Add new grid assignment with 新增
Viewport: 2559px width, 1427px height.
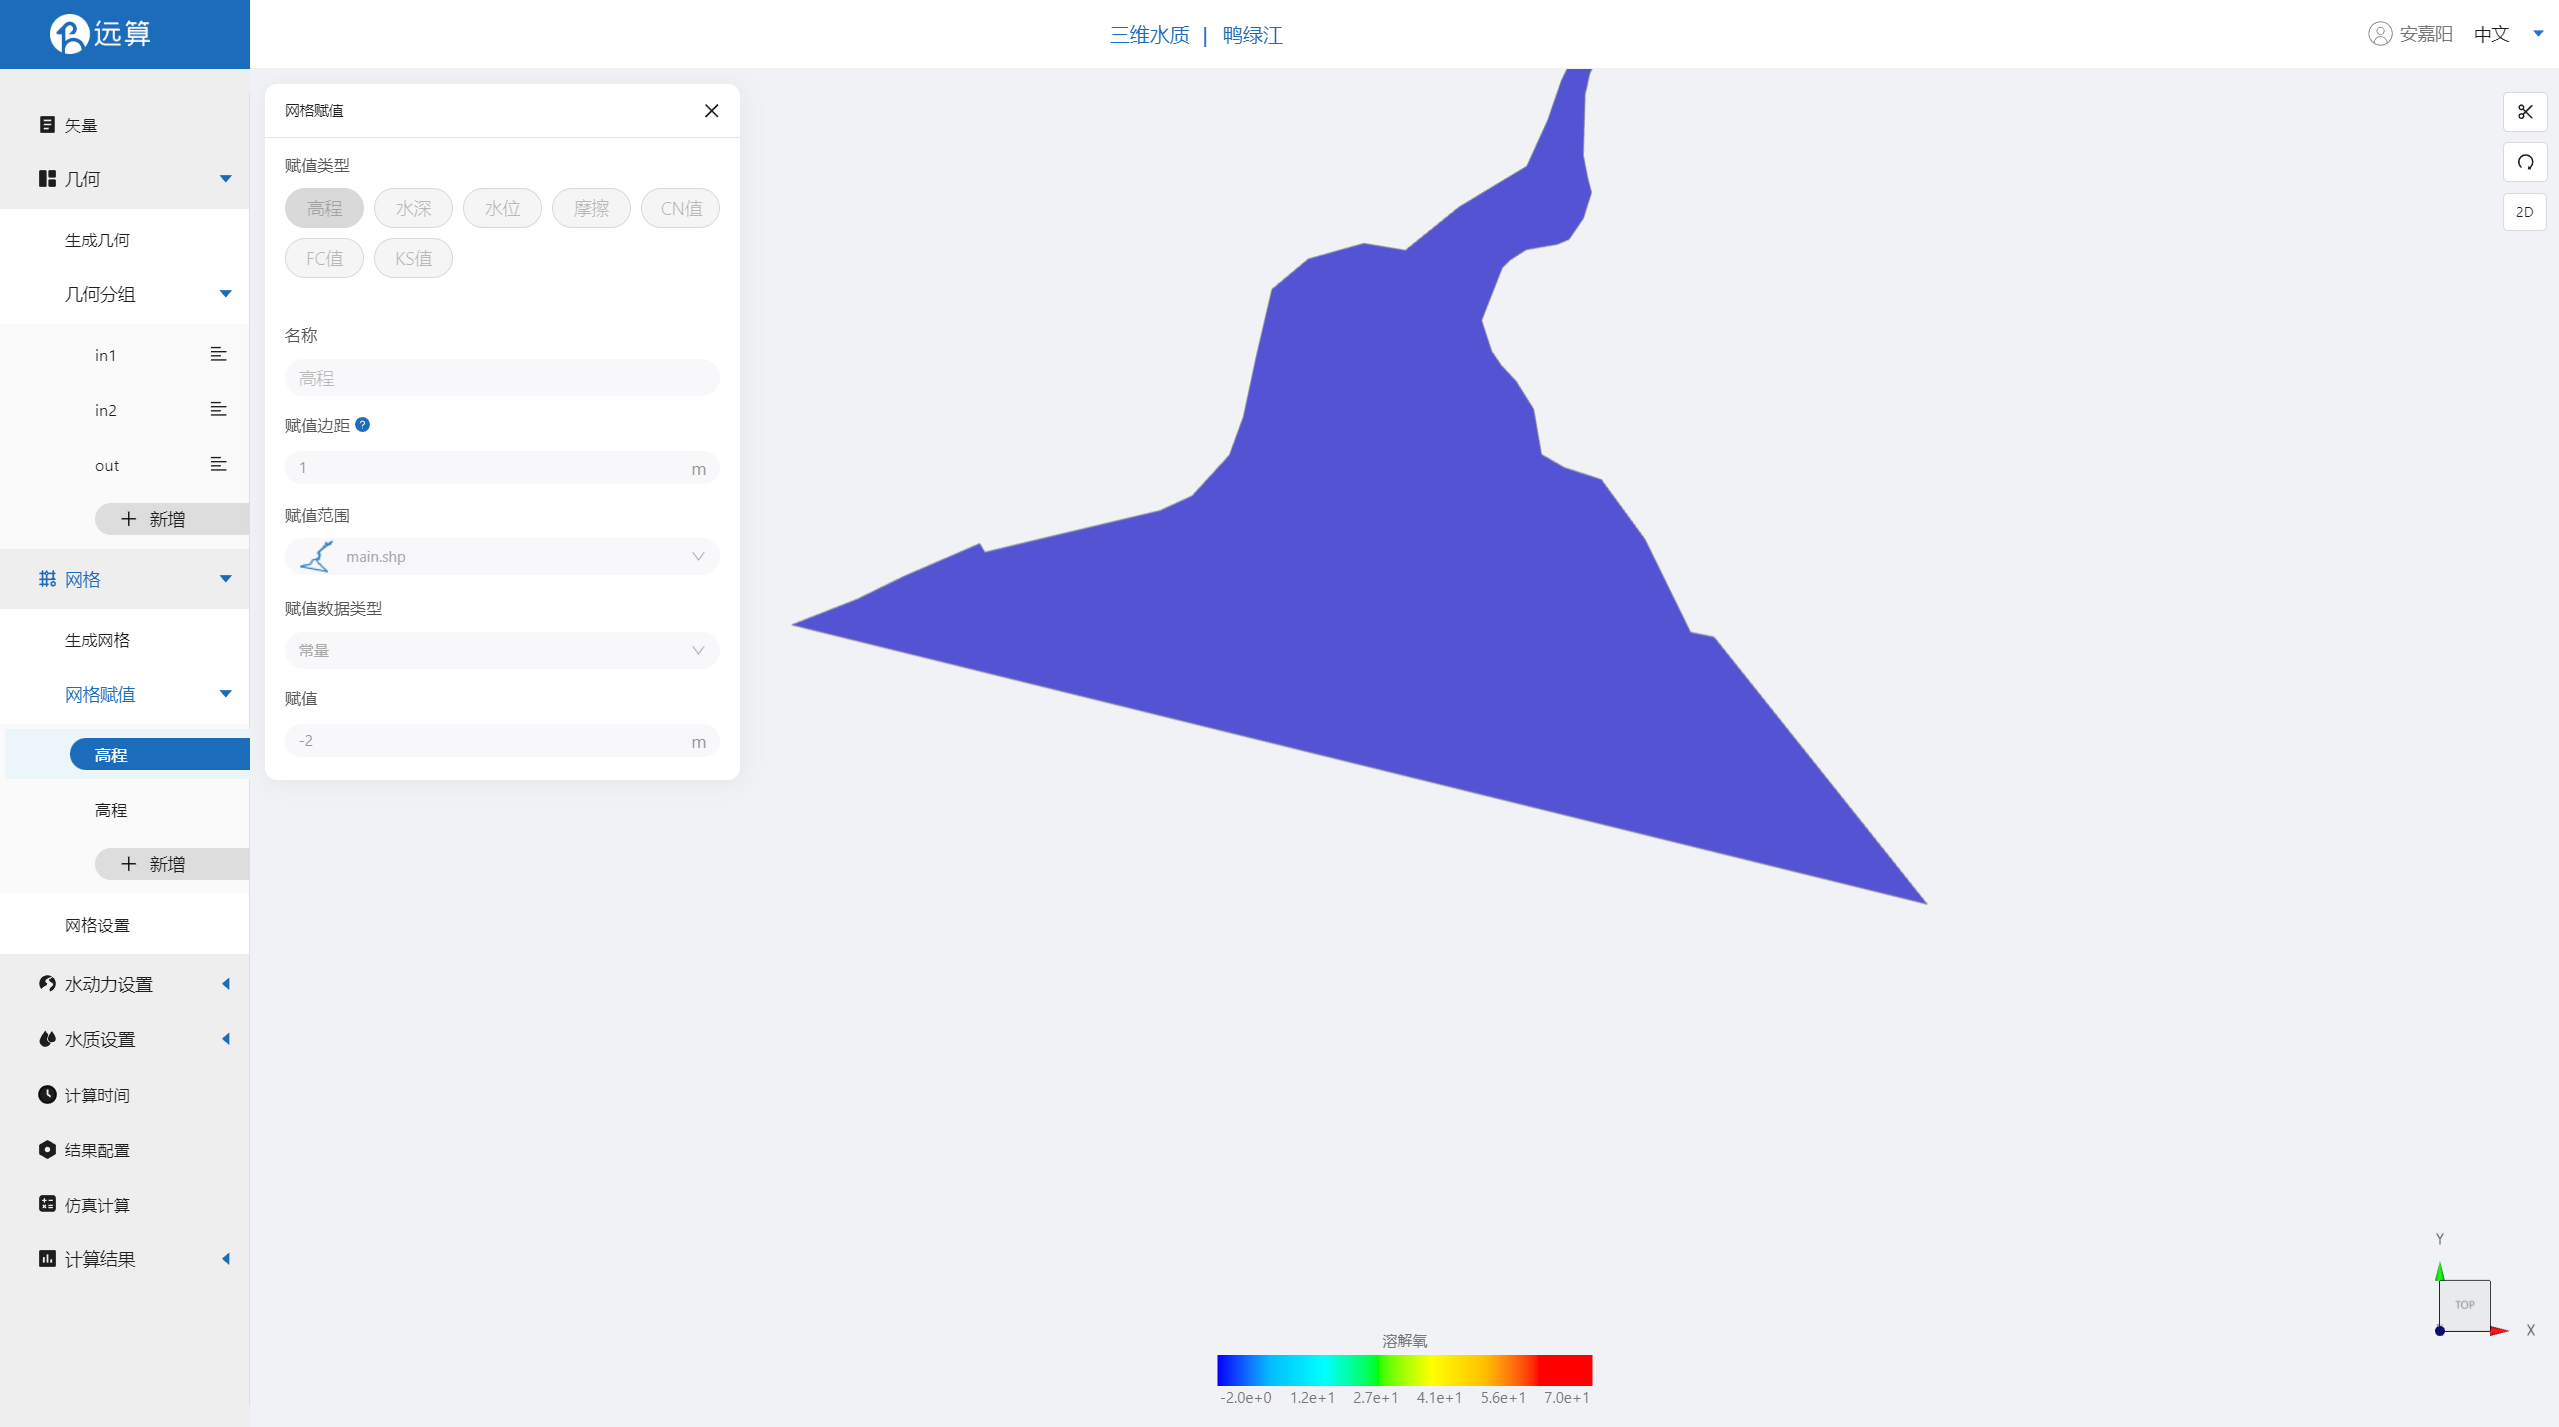coord(172,864)
